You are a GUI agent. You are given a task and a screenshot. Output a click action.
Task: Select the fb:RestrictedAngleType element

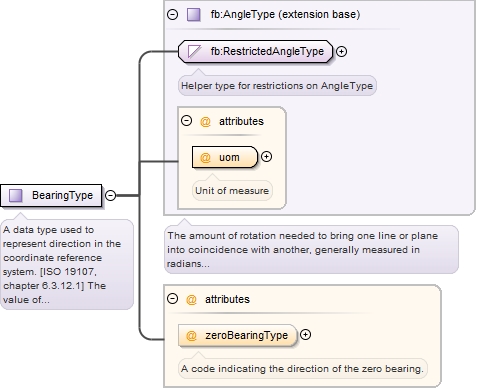coord(256,52)
